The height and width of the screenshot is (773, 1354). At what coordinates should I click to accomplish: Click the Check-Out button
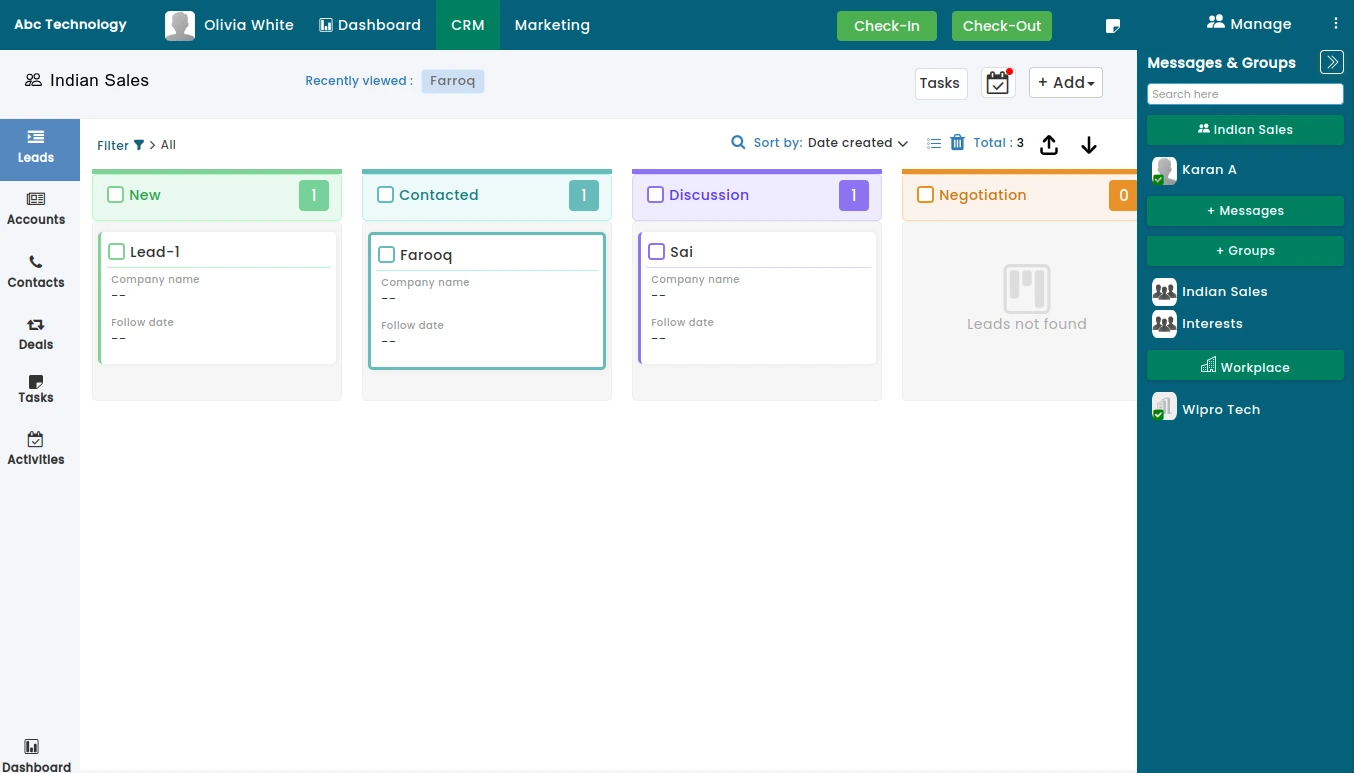(1002, 26)
